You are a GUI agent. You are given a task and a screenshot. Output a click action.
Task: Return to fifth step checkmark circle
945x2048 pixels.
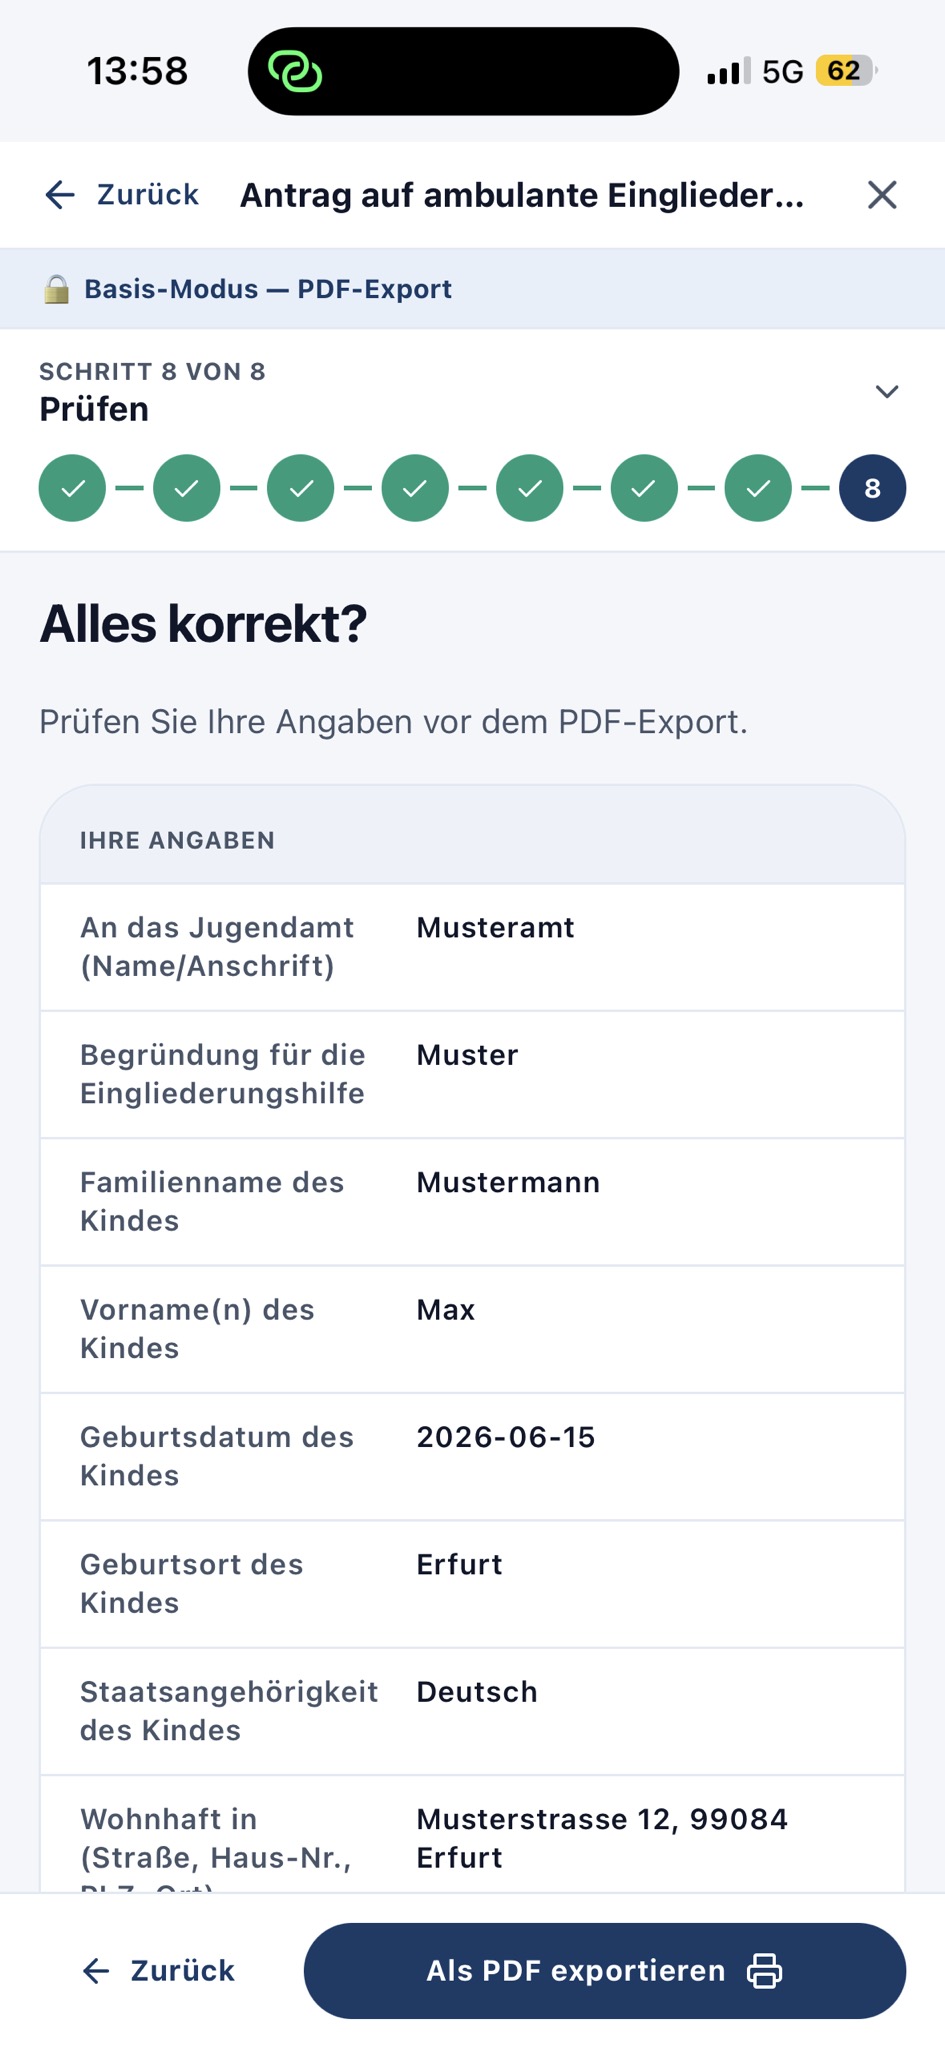[530, 488]
